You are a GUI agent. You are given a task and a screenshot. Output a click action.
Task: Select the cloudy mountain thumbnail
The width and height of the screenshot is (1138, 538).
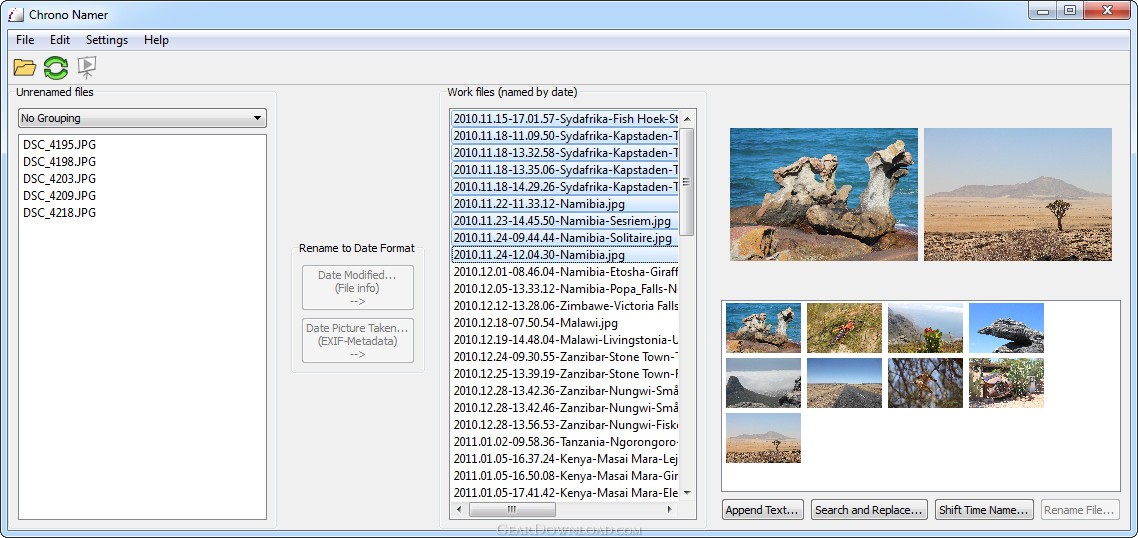click(764, 383)
